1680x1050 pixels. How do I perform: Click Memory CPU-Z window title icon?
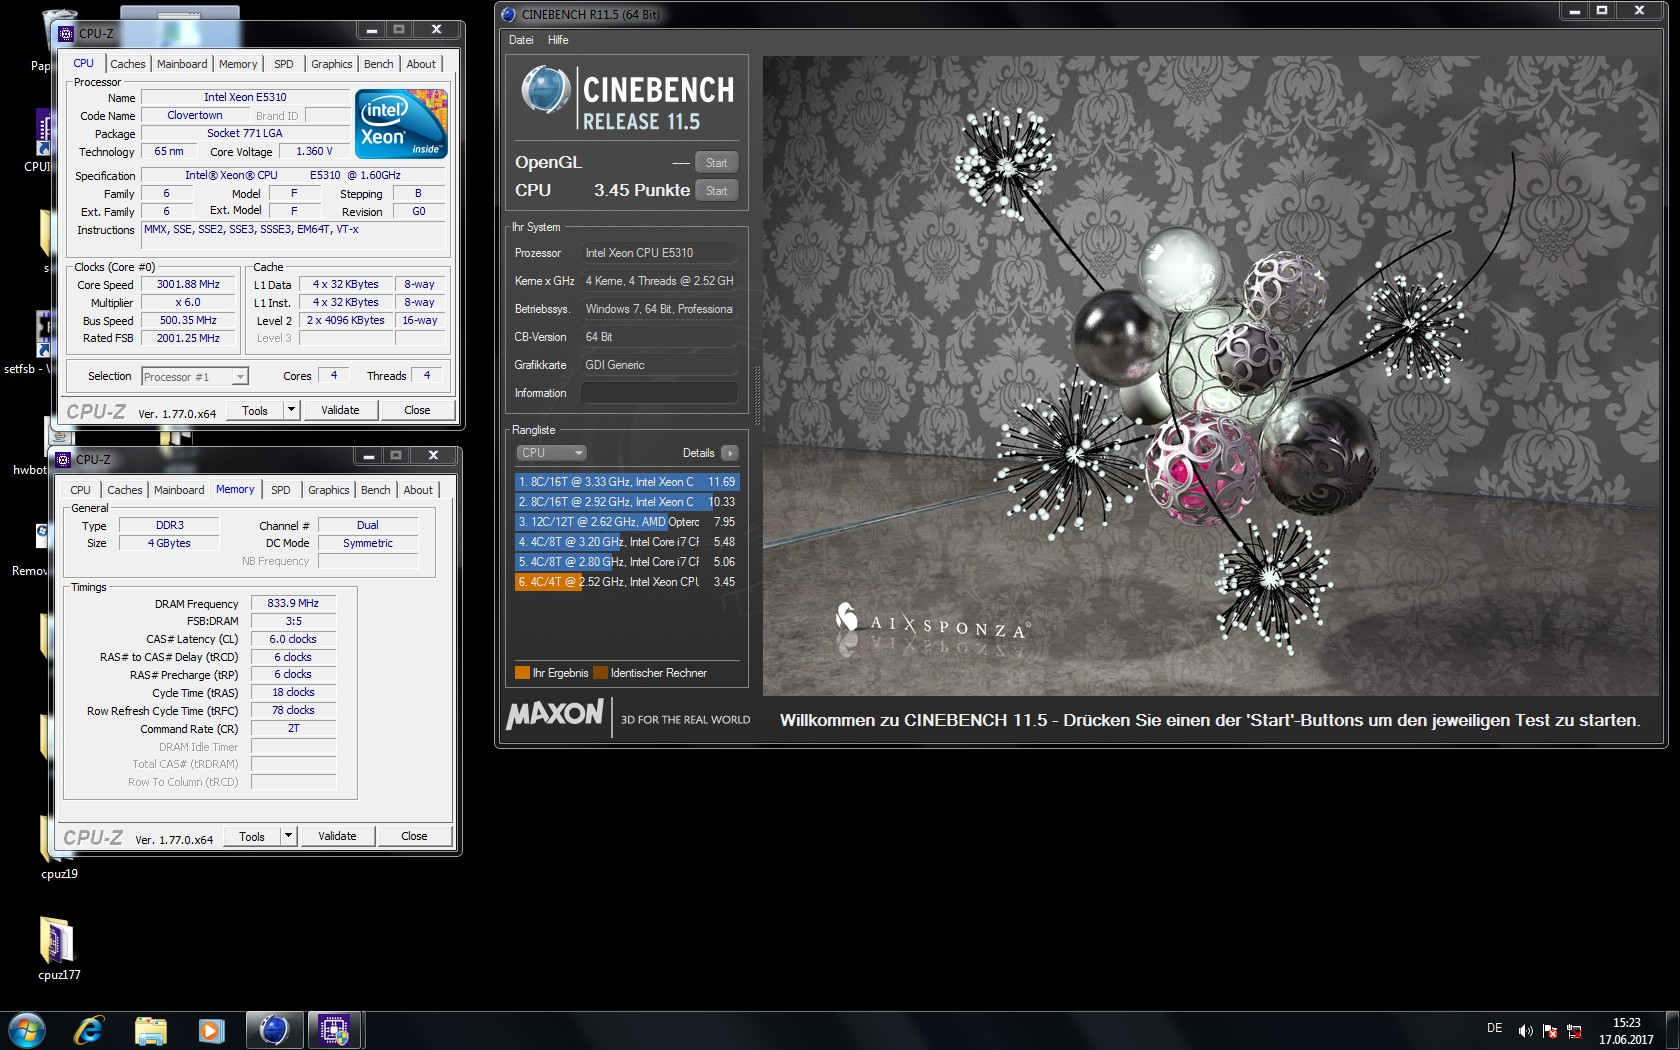click(x=65, y=459)
